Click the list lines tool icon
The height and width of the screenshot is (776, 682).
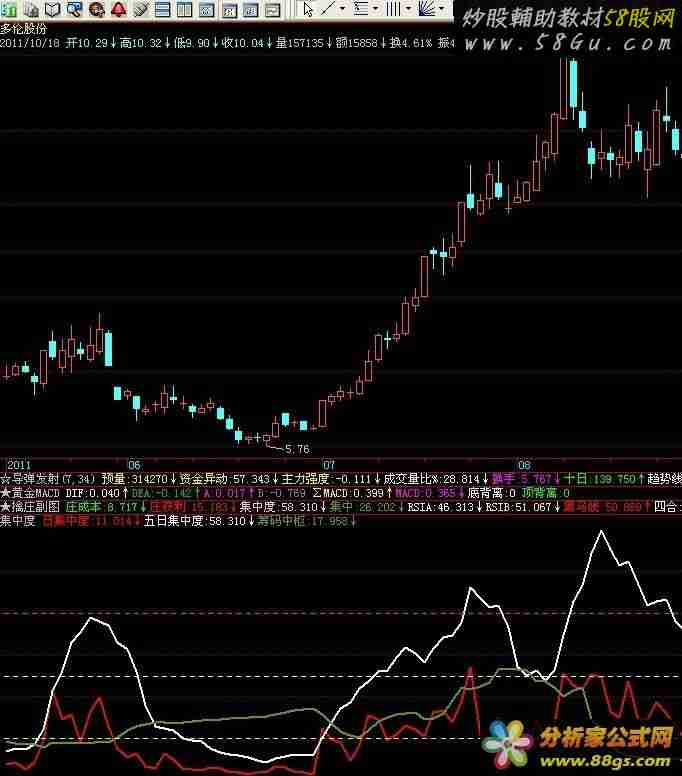361,8
